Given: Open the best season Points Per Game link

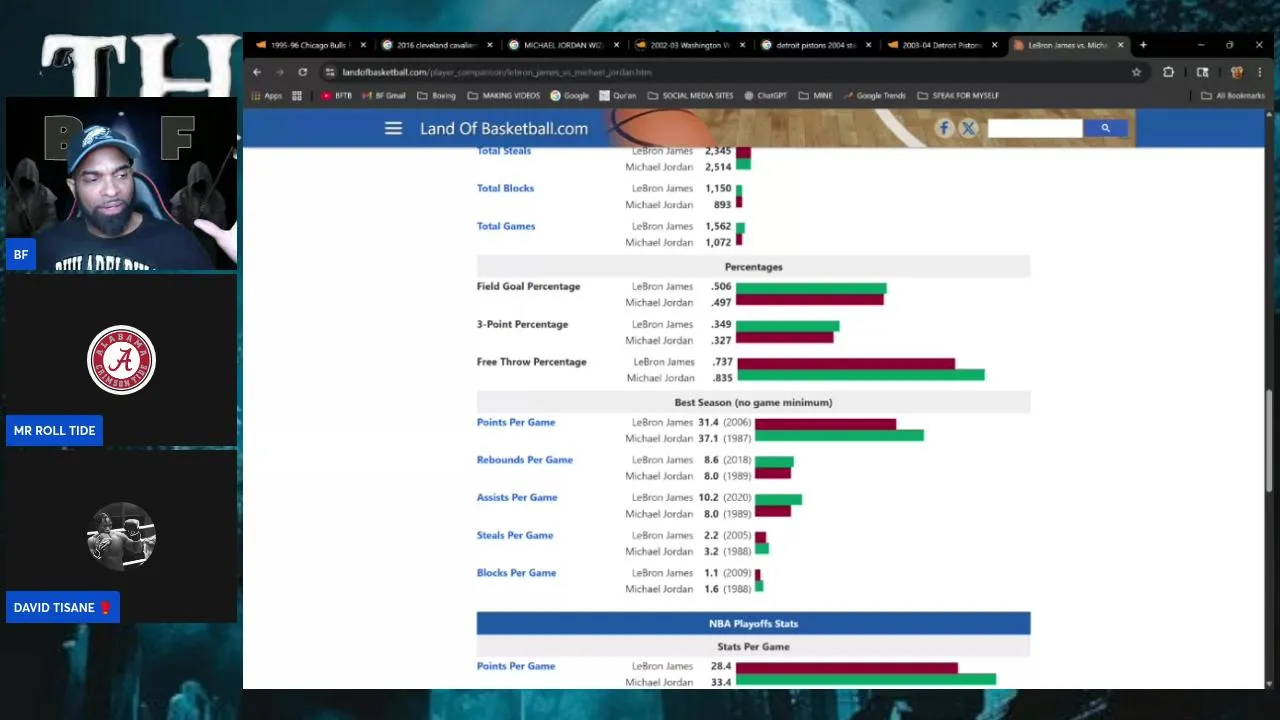Looking at the screenshot, I should pos(516,422).
